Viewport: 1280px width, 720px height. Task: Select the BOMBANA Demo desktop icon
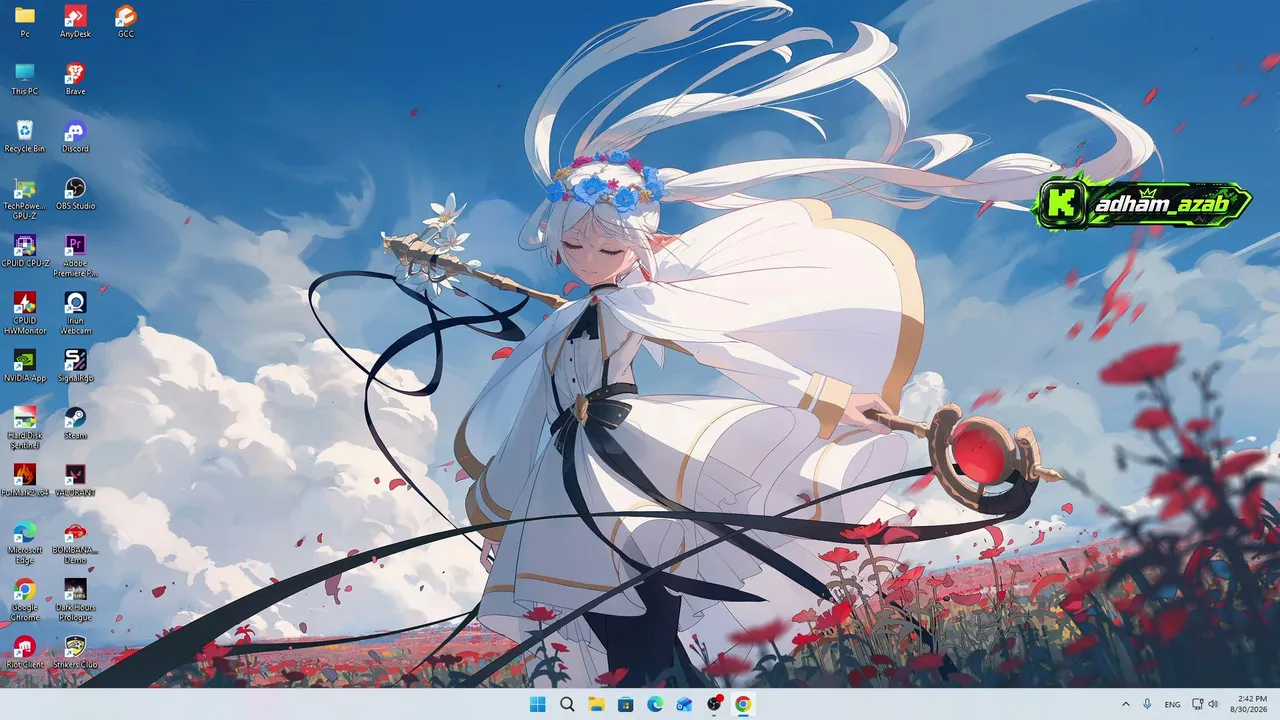point(75,543)
